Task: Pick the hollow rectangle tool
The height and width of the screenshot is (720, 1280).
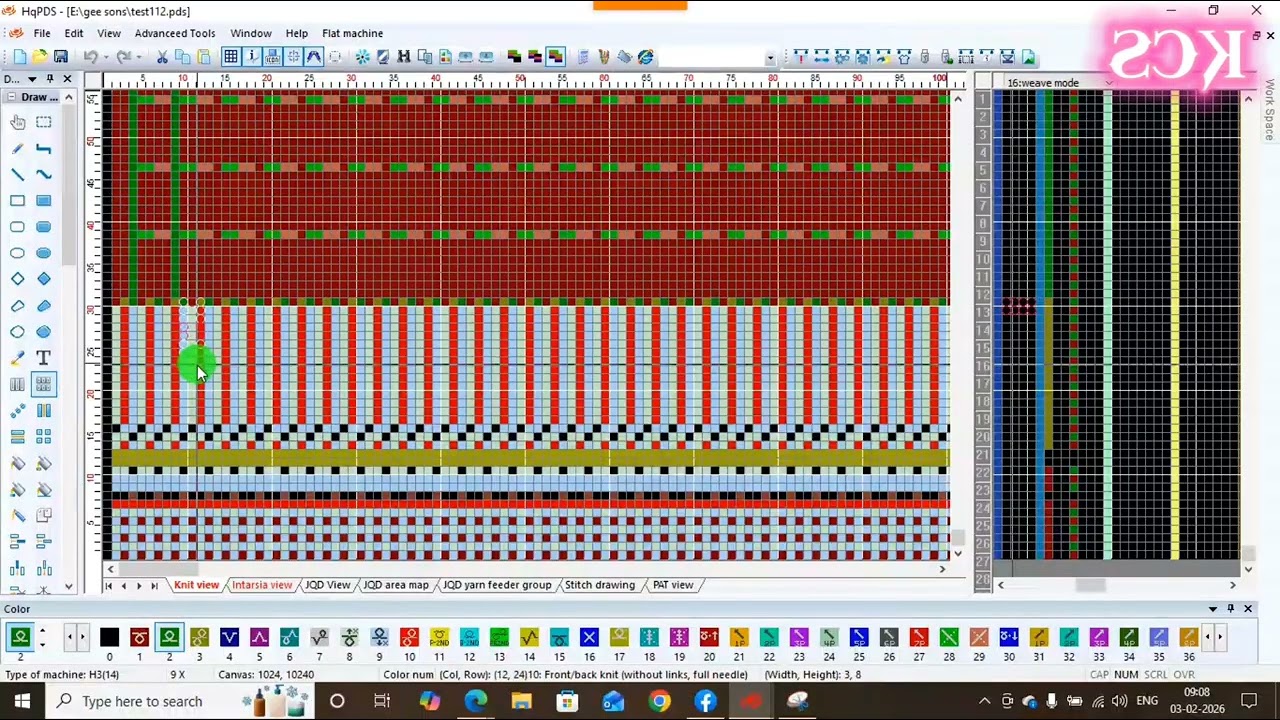Action: click(18, 200)
